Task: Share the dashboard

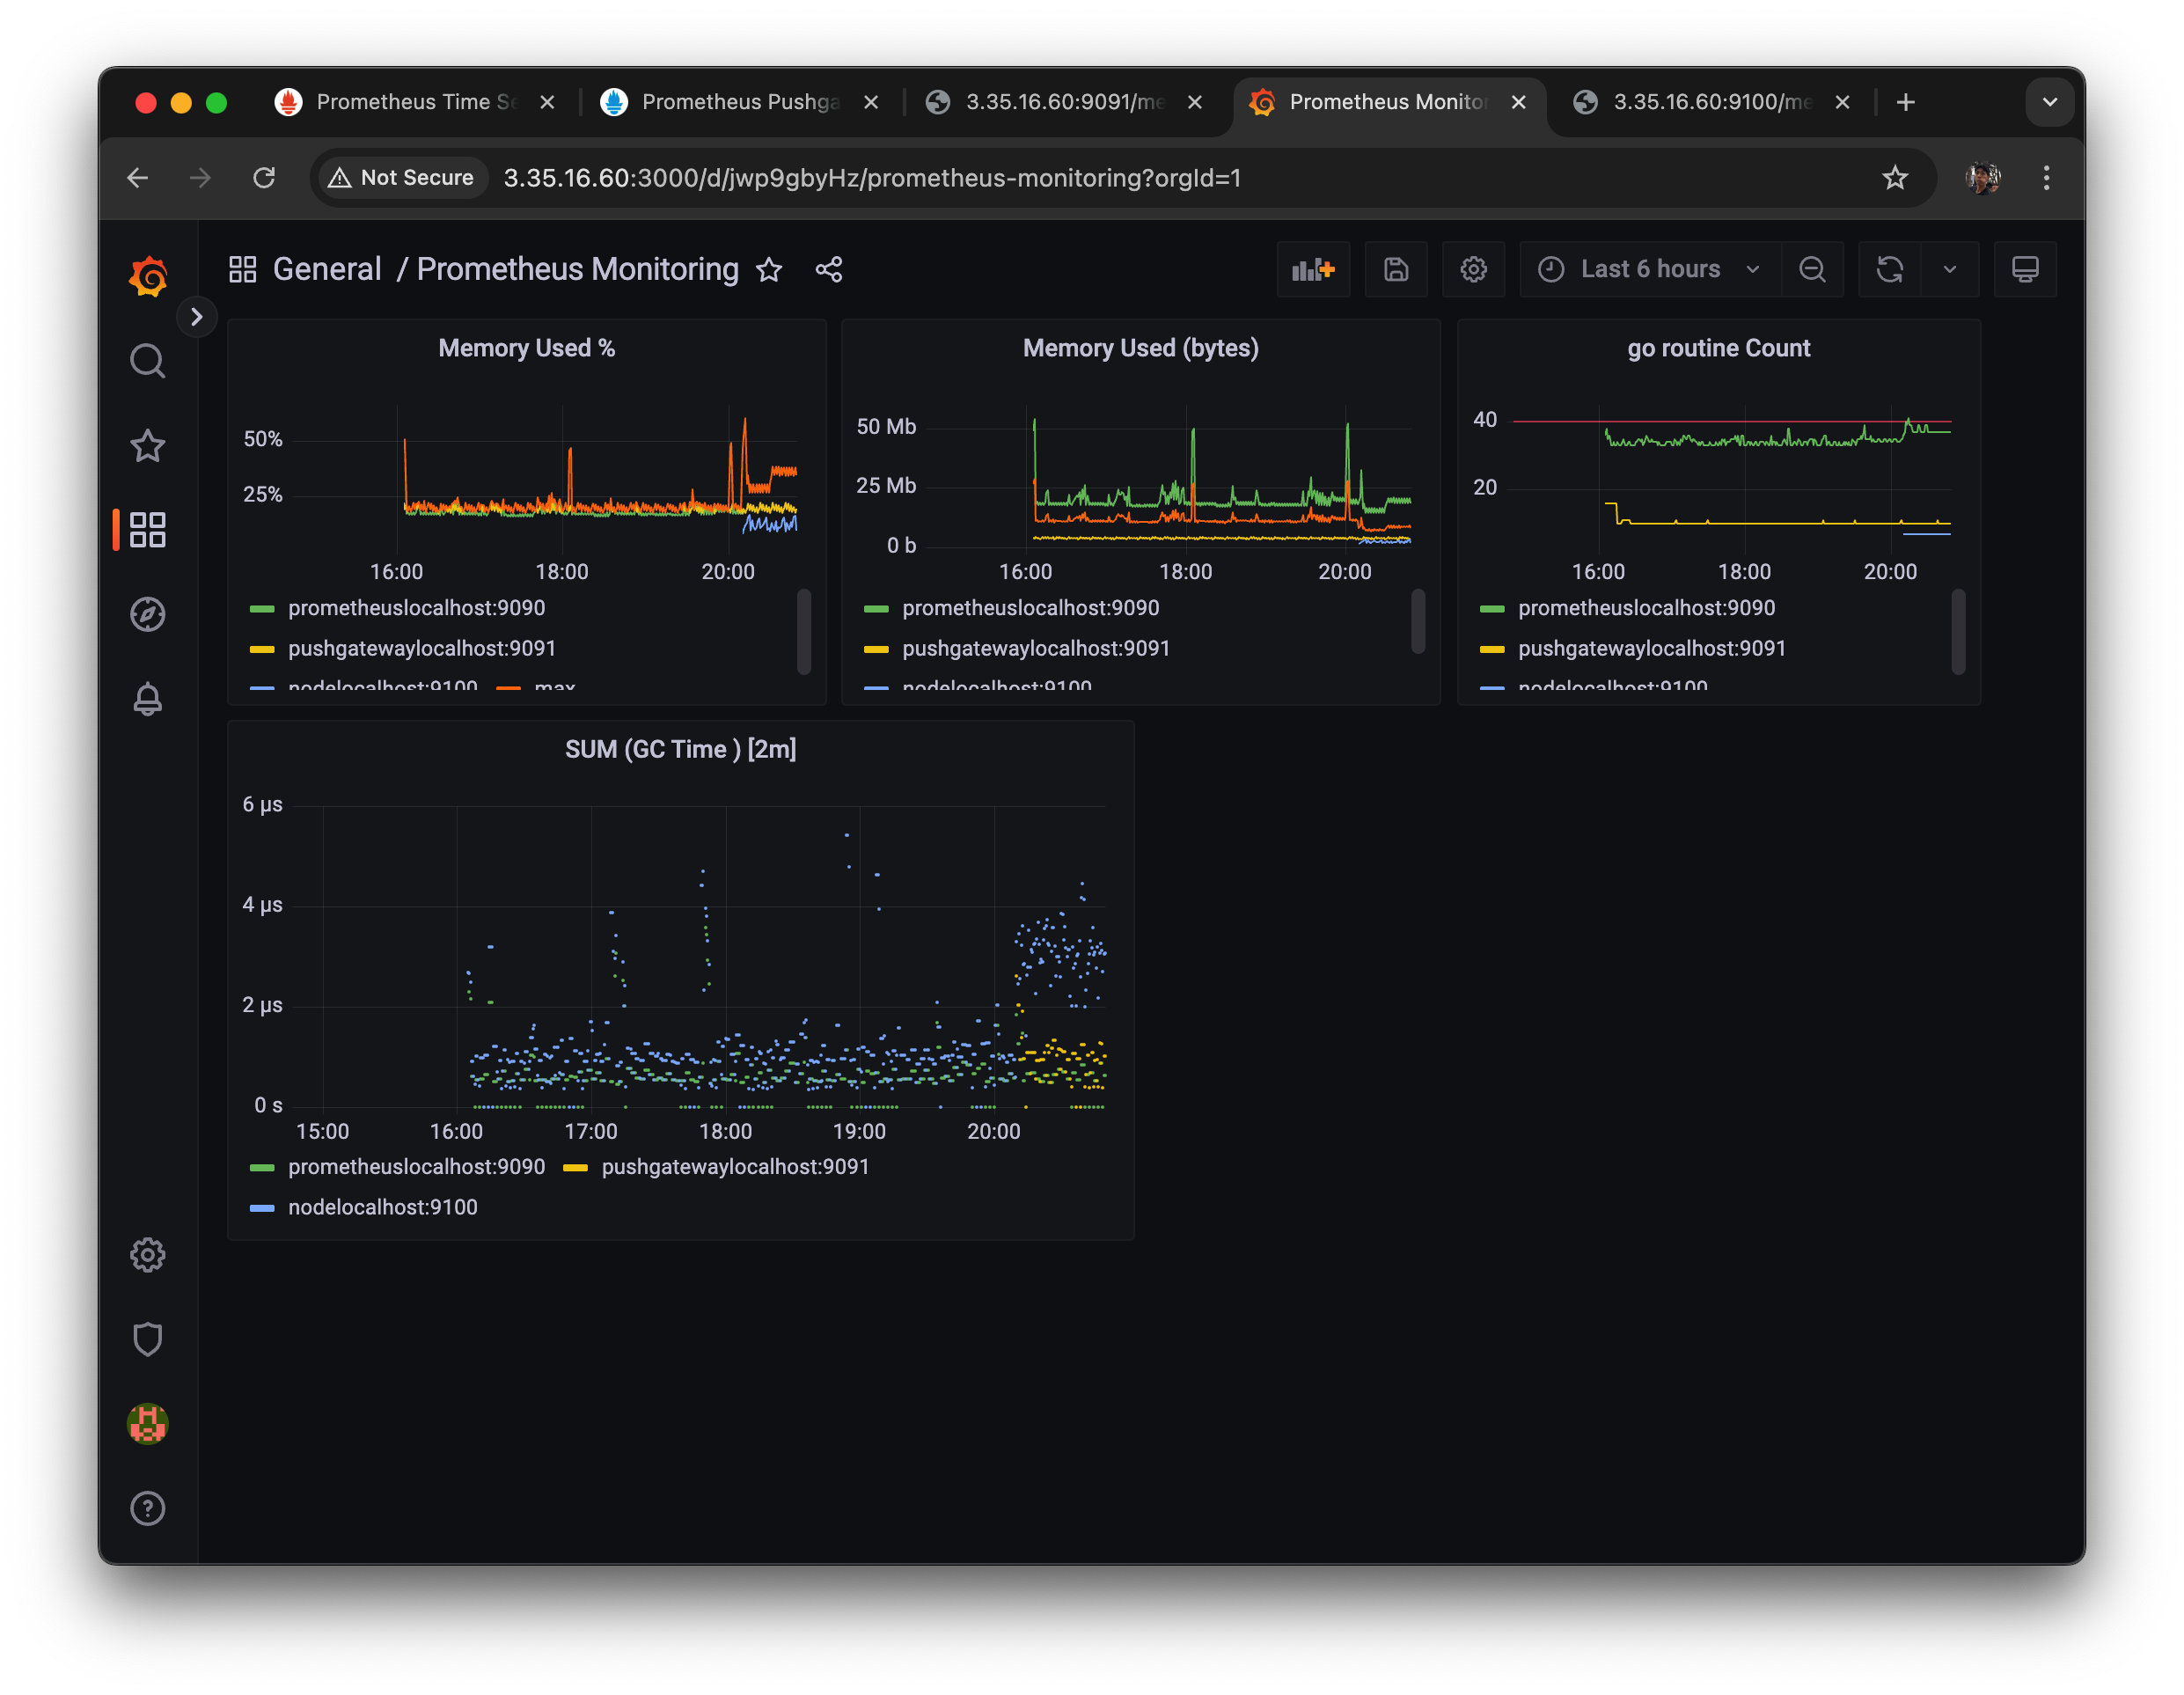Action: click(x=828, y=269)
